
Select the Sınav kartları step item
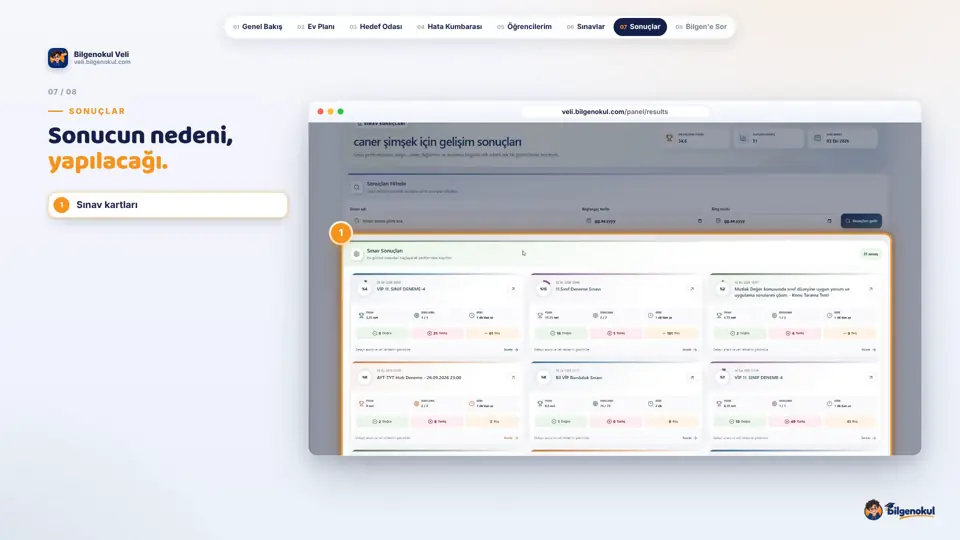coord(168,205)
